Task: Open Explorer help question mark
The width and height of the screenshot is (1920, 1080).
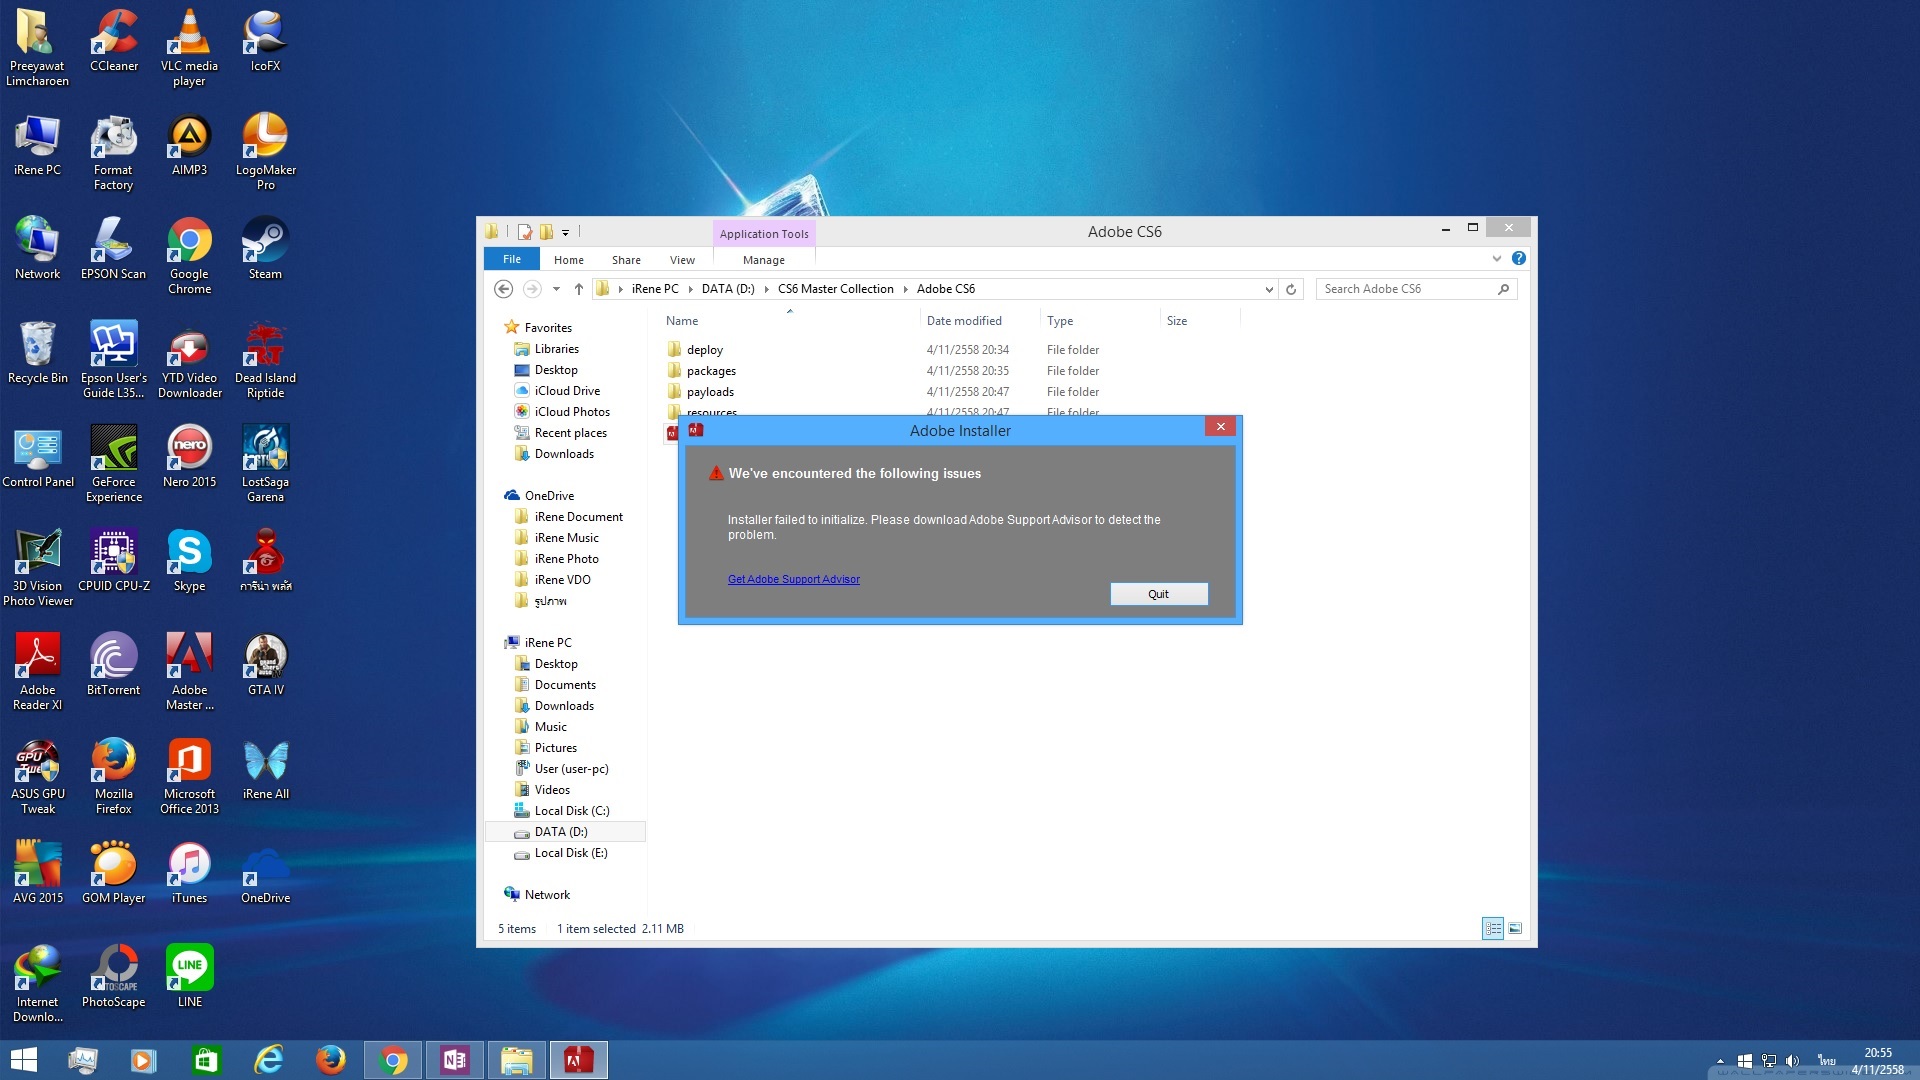Action: [1518, 259]
